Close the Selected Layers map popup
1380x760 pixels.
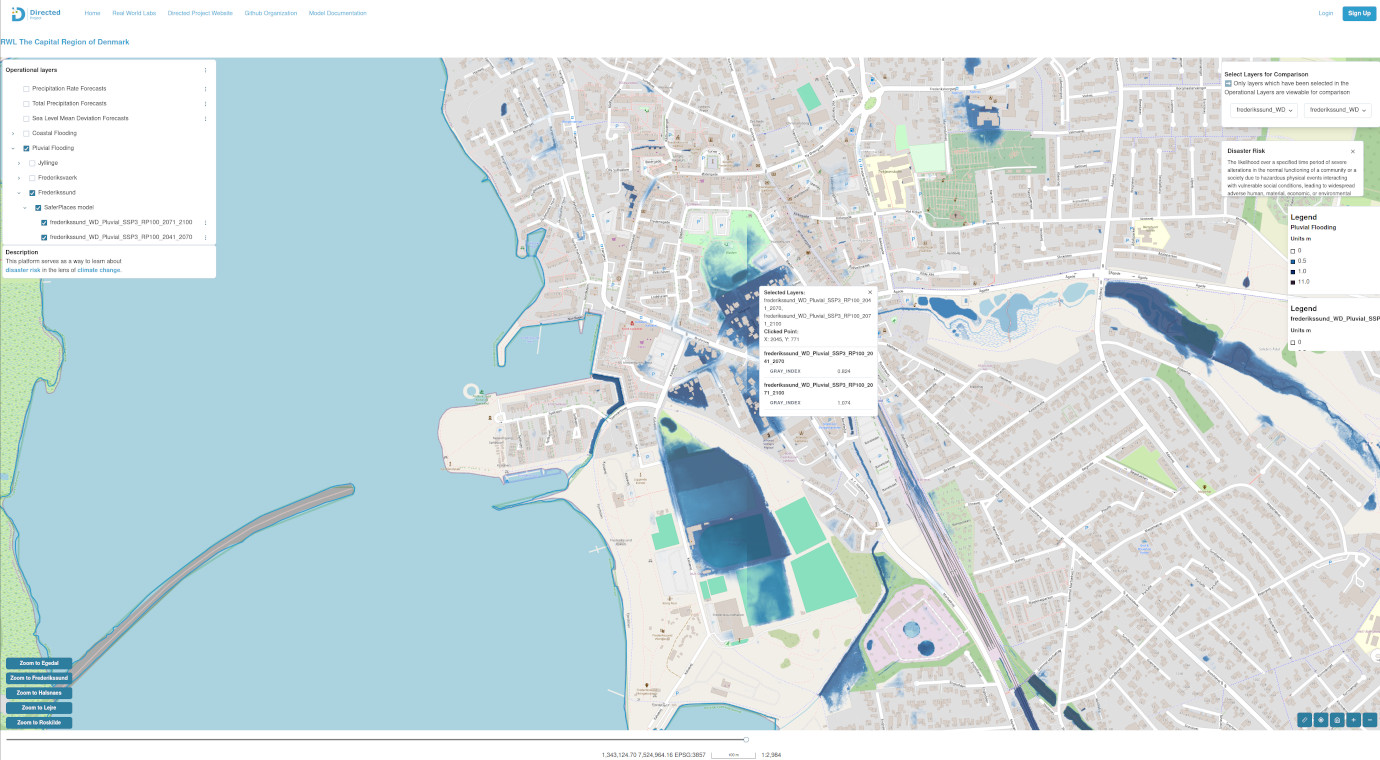pyautogui.click(x=870, y=292)
